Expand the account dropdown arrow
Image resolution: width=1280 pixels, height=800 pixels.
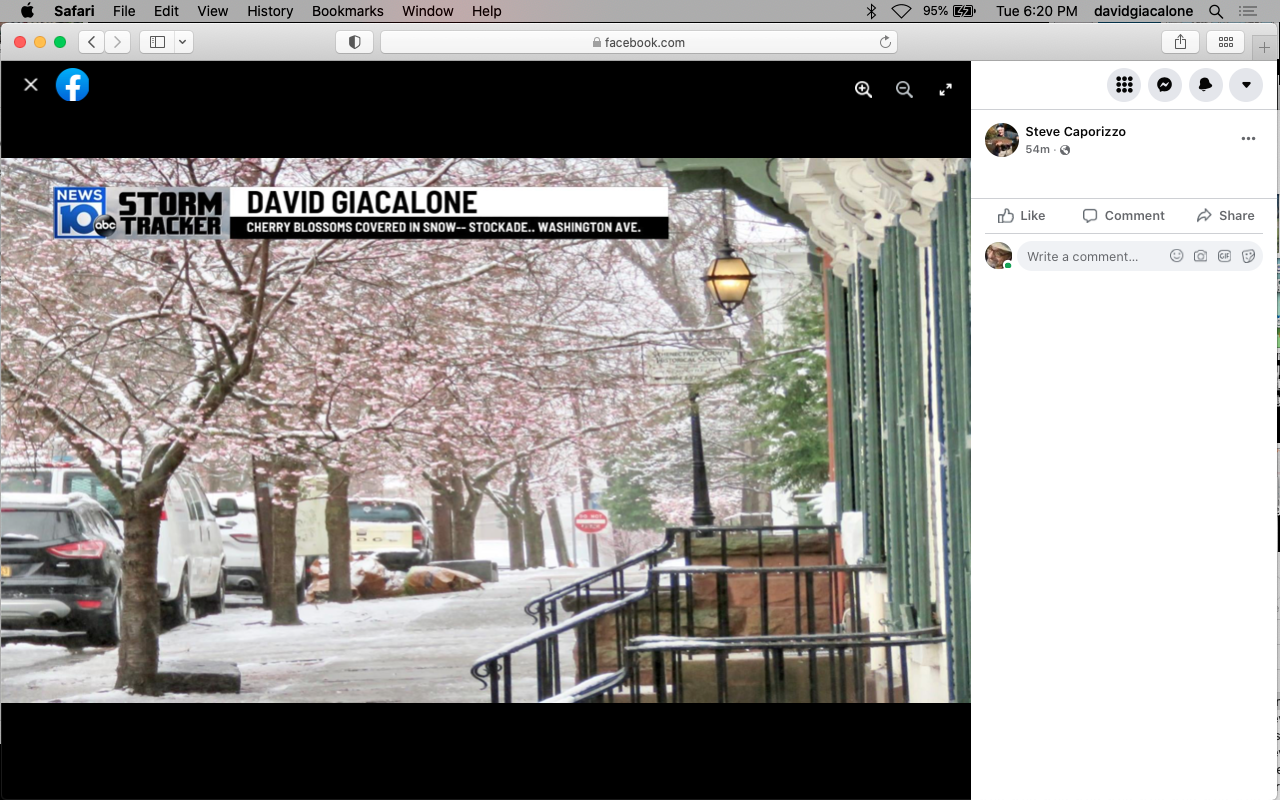pos(1246,85)
